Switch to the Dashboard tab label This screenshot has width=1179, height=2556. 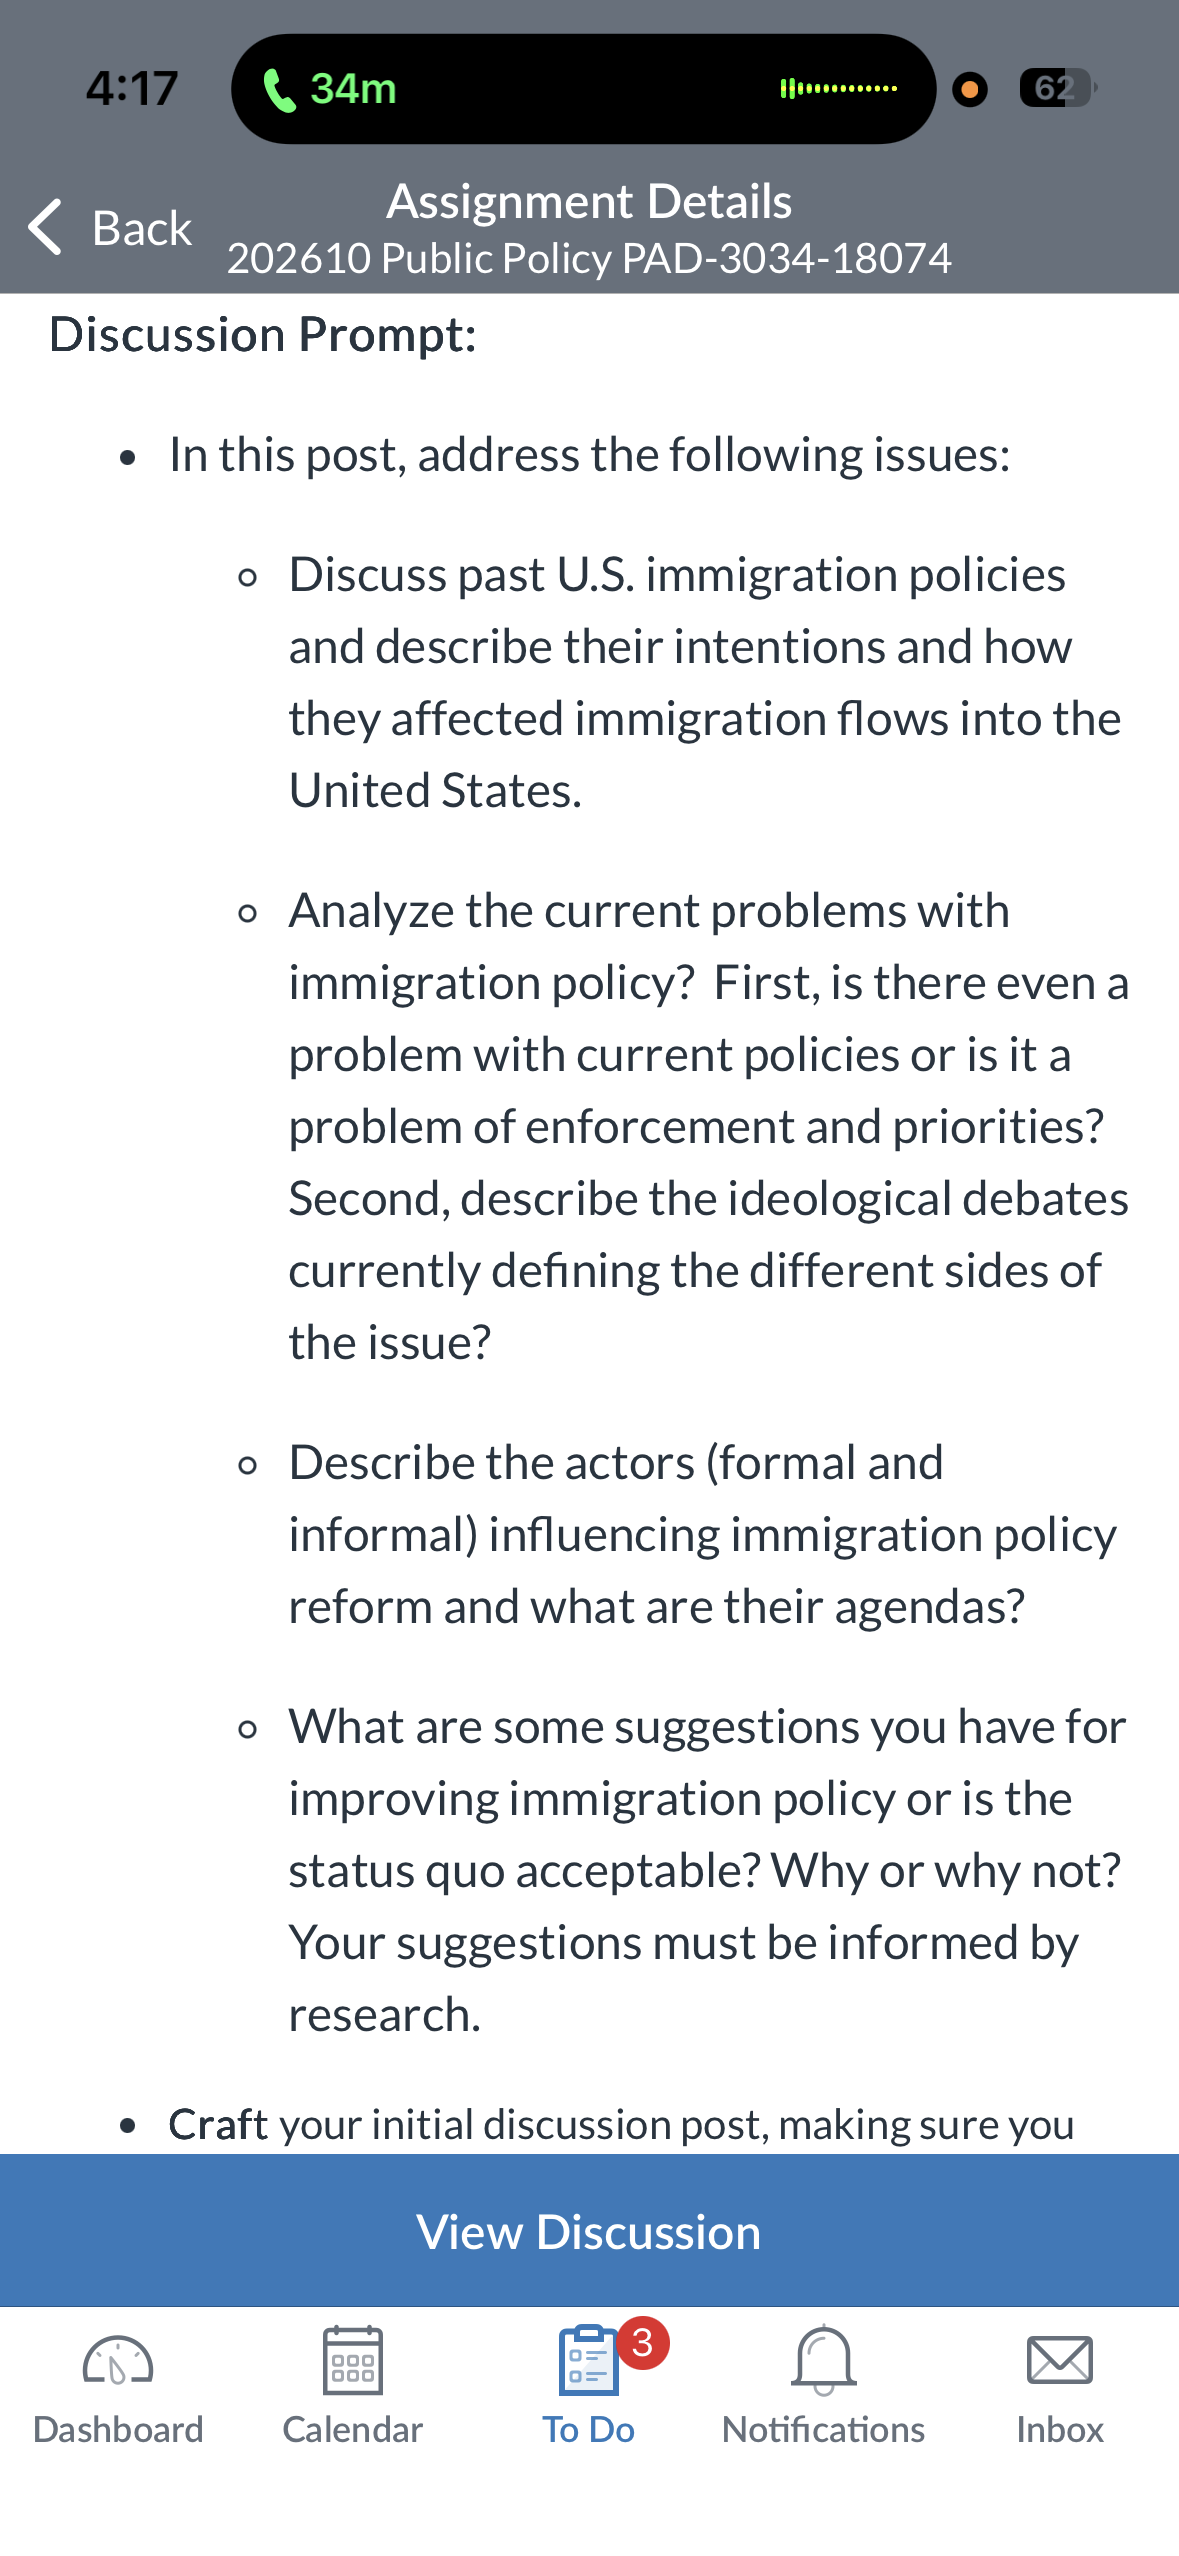pos(118,2429)
